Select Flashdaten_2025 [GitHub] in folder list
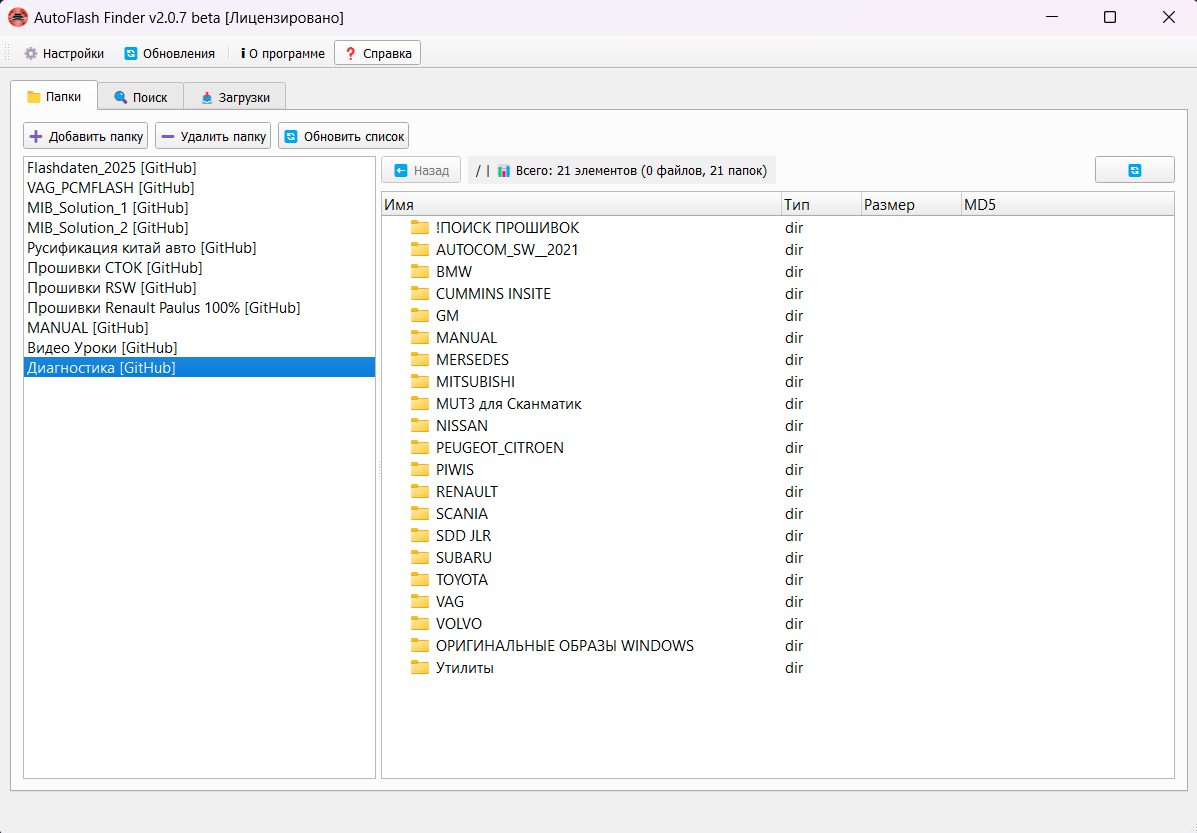 112,168
